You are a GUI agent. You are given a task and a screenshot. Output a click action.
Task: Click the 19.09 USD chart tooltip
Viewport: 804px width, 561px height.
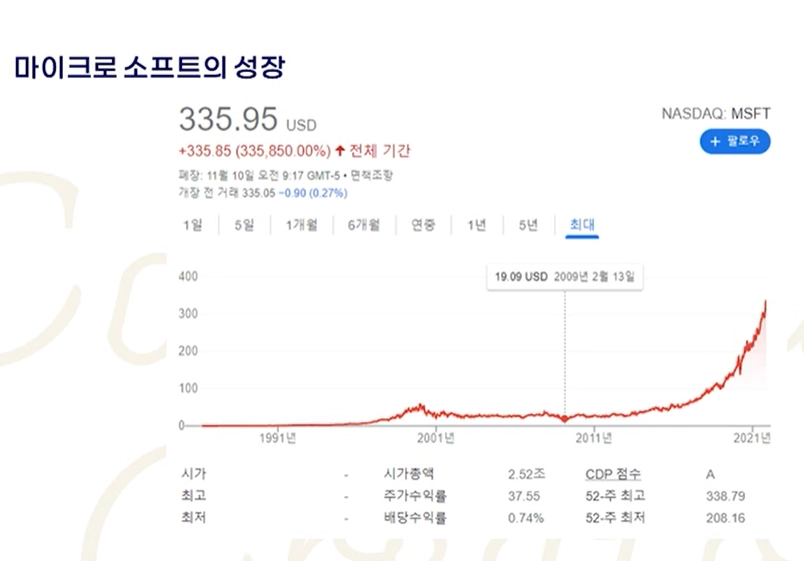[565, 277]
